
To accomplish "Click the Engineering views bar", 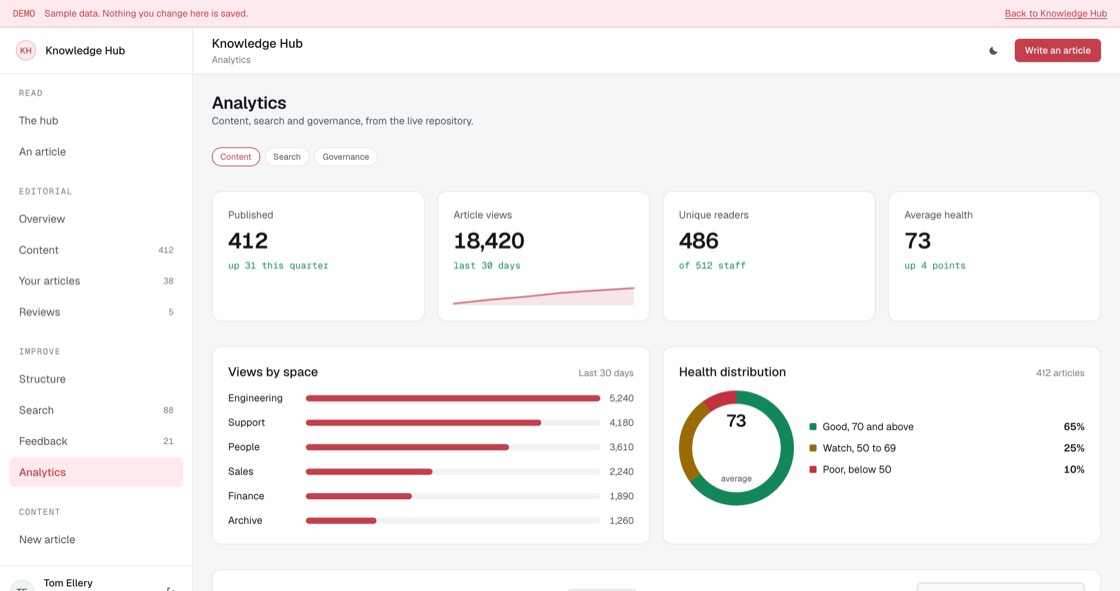I will (x=453, y=398).
